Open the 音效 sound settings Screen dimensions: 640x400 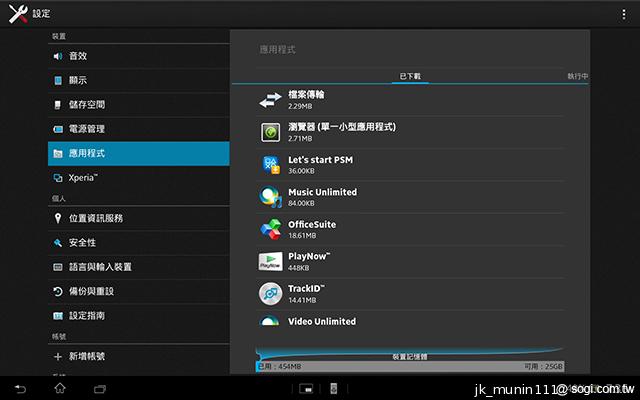click(139, 56)
